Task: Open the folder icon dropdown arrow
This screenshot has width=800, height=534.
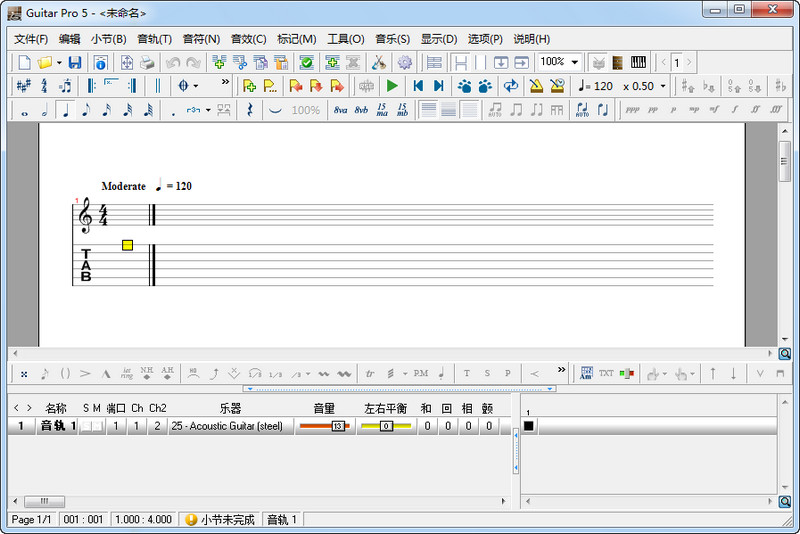Action: 59,63
